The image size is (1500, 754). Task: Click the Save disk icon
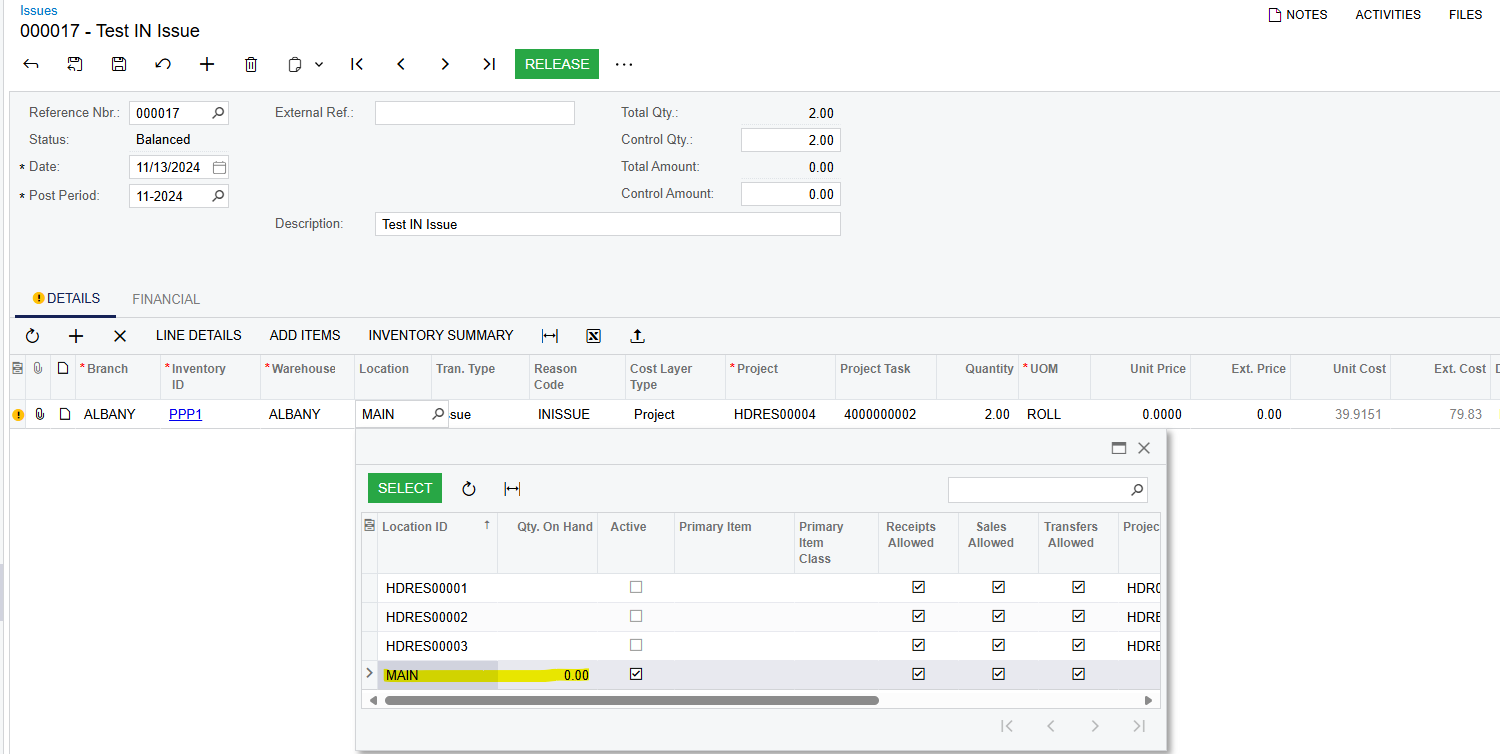click(119, 64)
